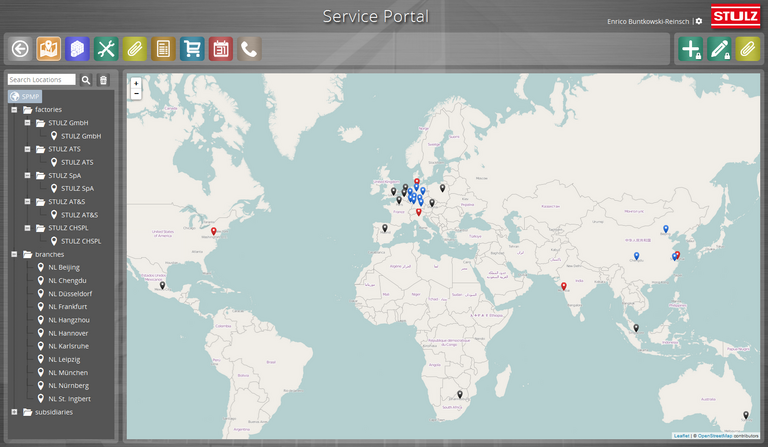This screenshot has width=768, height=447.
Task: Click the subsidiaries folder label
Action: click(54, 412)
